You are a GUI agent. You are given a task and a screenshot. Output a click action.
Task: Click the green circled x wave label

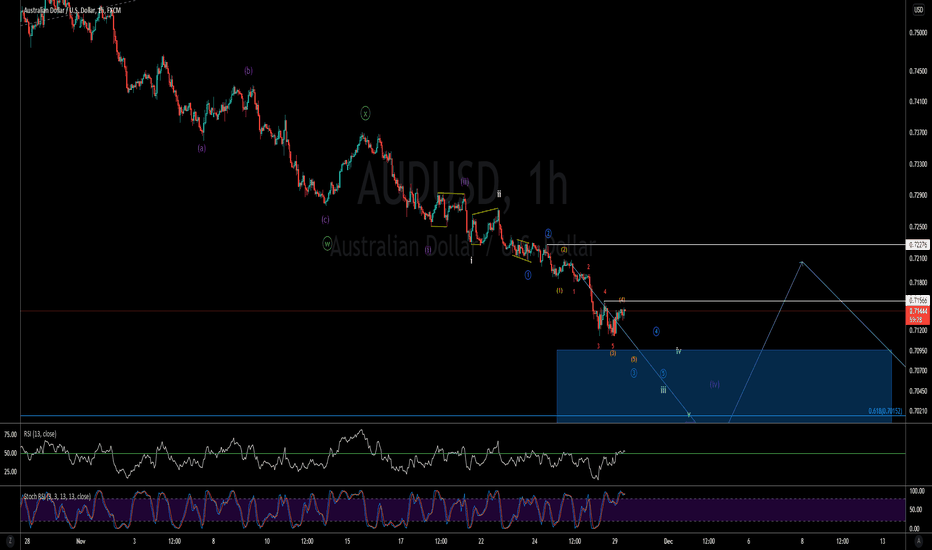(366, 113)
